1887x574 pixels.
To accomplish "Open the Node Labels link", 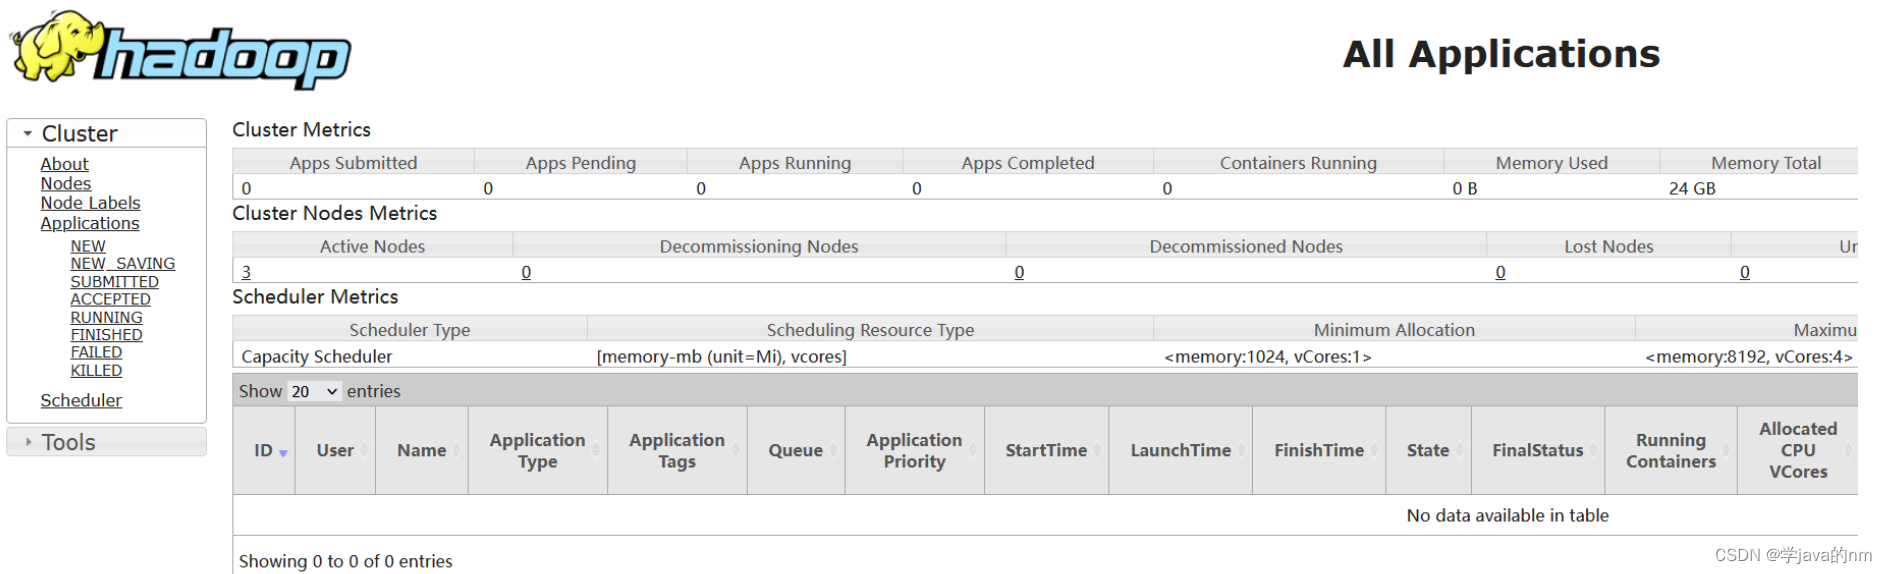I will pos(90,203).
